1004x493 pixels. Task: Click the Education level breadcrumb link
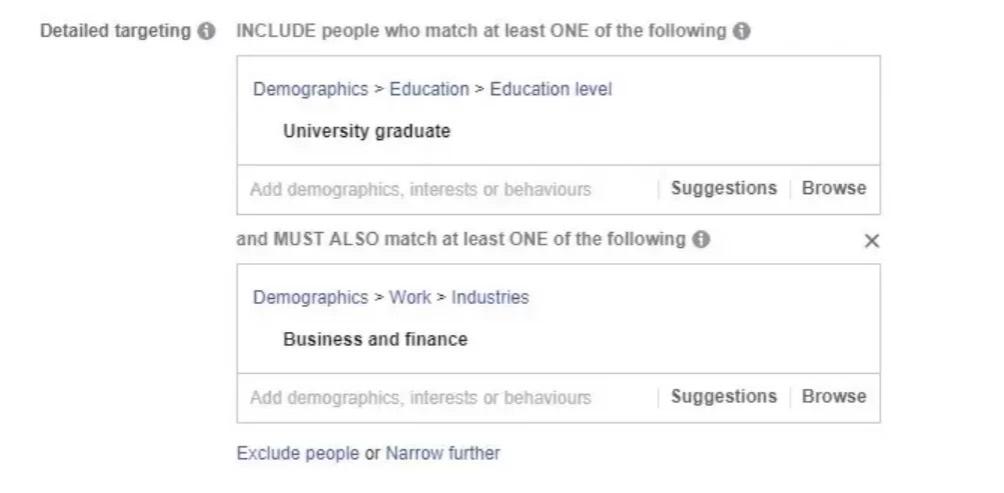pyautogui.click(x=550, y=89)
